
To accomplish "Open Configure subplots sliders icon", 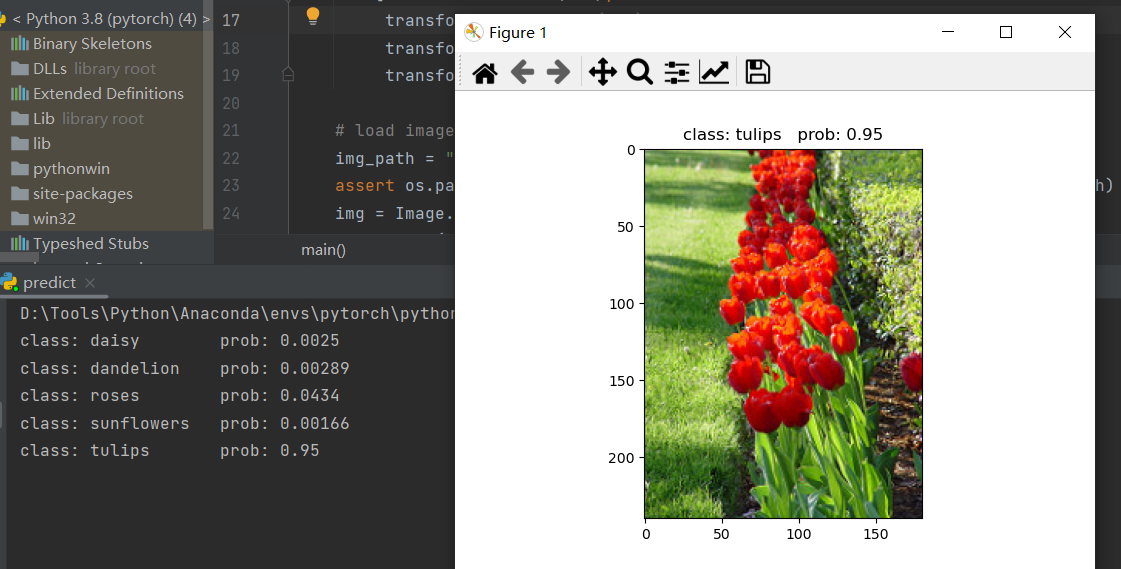I will pos(676,72).
